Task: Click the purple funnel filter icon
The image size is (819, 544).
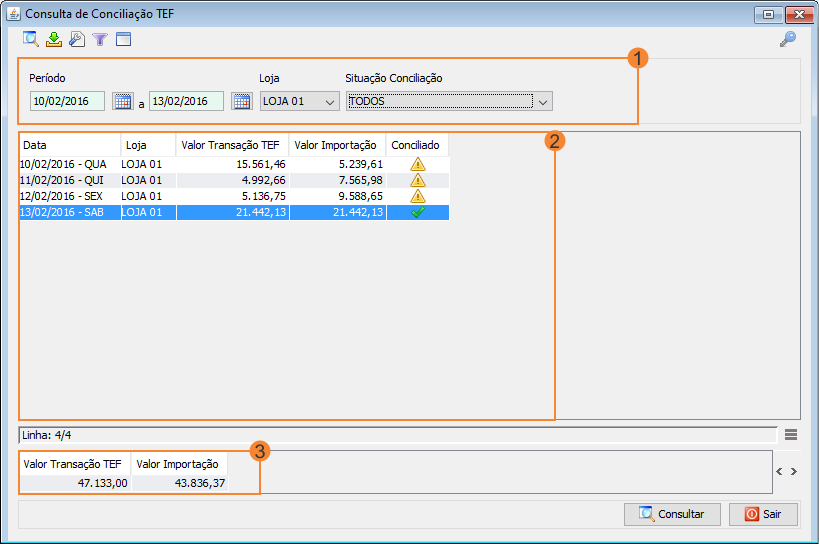Action: pos(100,39)
